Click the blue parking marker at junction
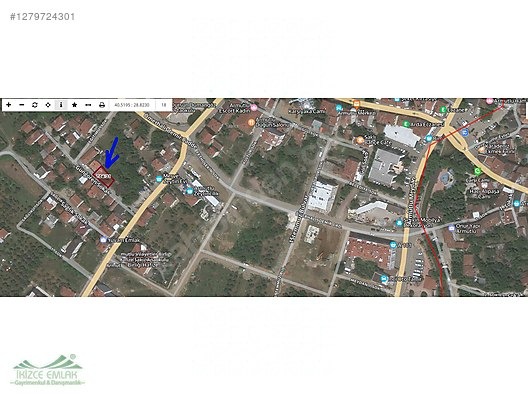This screenshot has width=528, height=396. click(466, 132)
